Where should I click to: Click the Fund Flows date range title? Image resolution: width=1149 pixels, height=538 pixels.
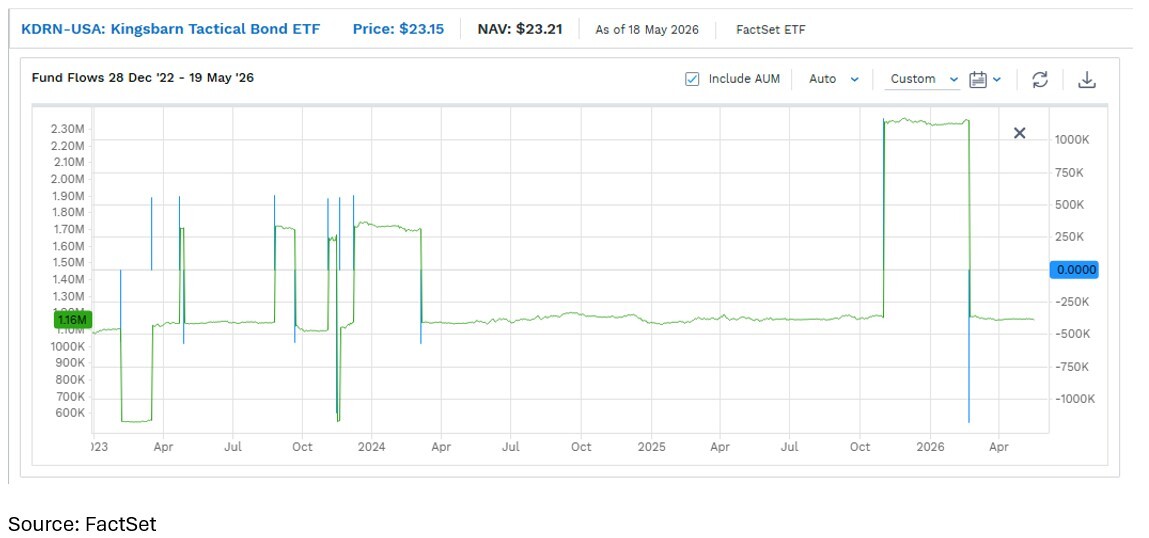143,78
